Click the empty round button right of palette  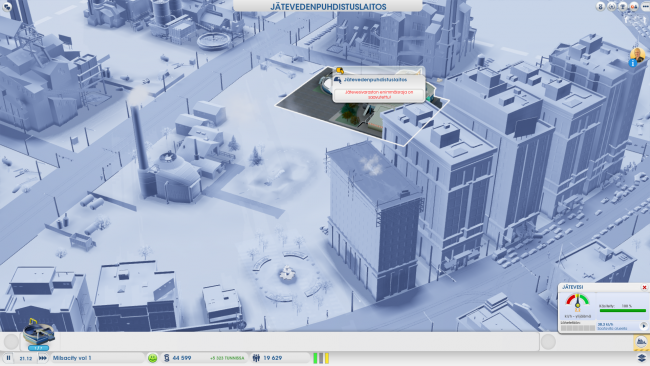click(x=548, y=342)
